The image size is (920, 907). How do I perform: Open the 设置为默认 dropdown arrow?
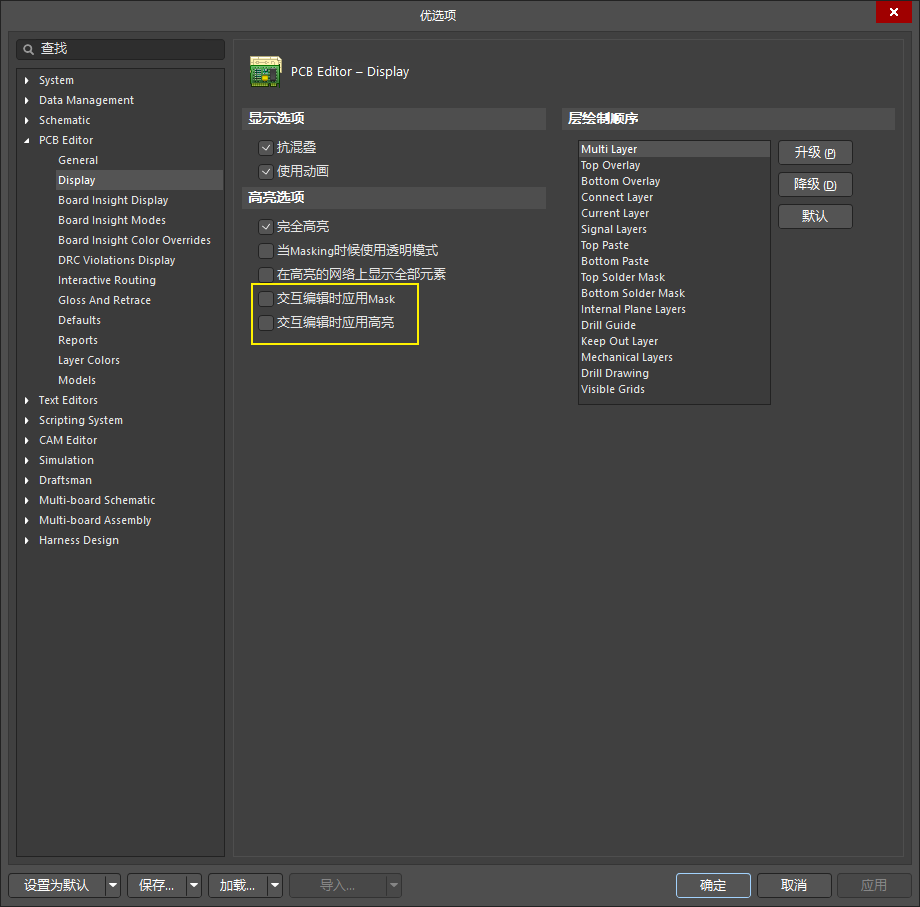112,885
